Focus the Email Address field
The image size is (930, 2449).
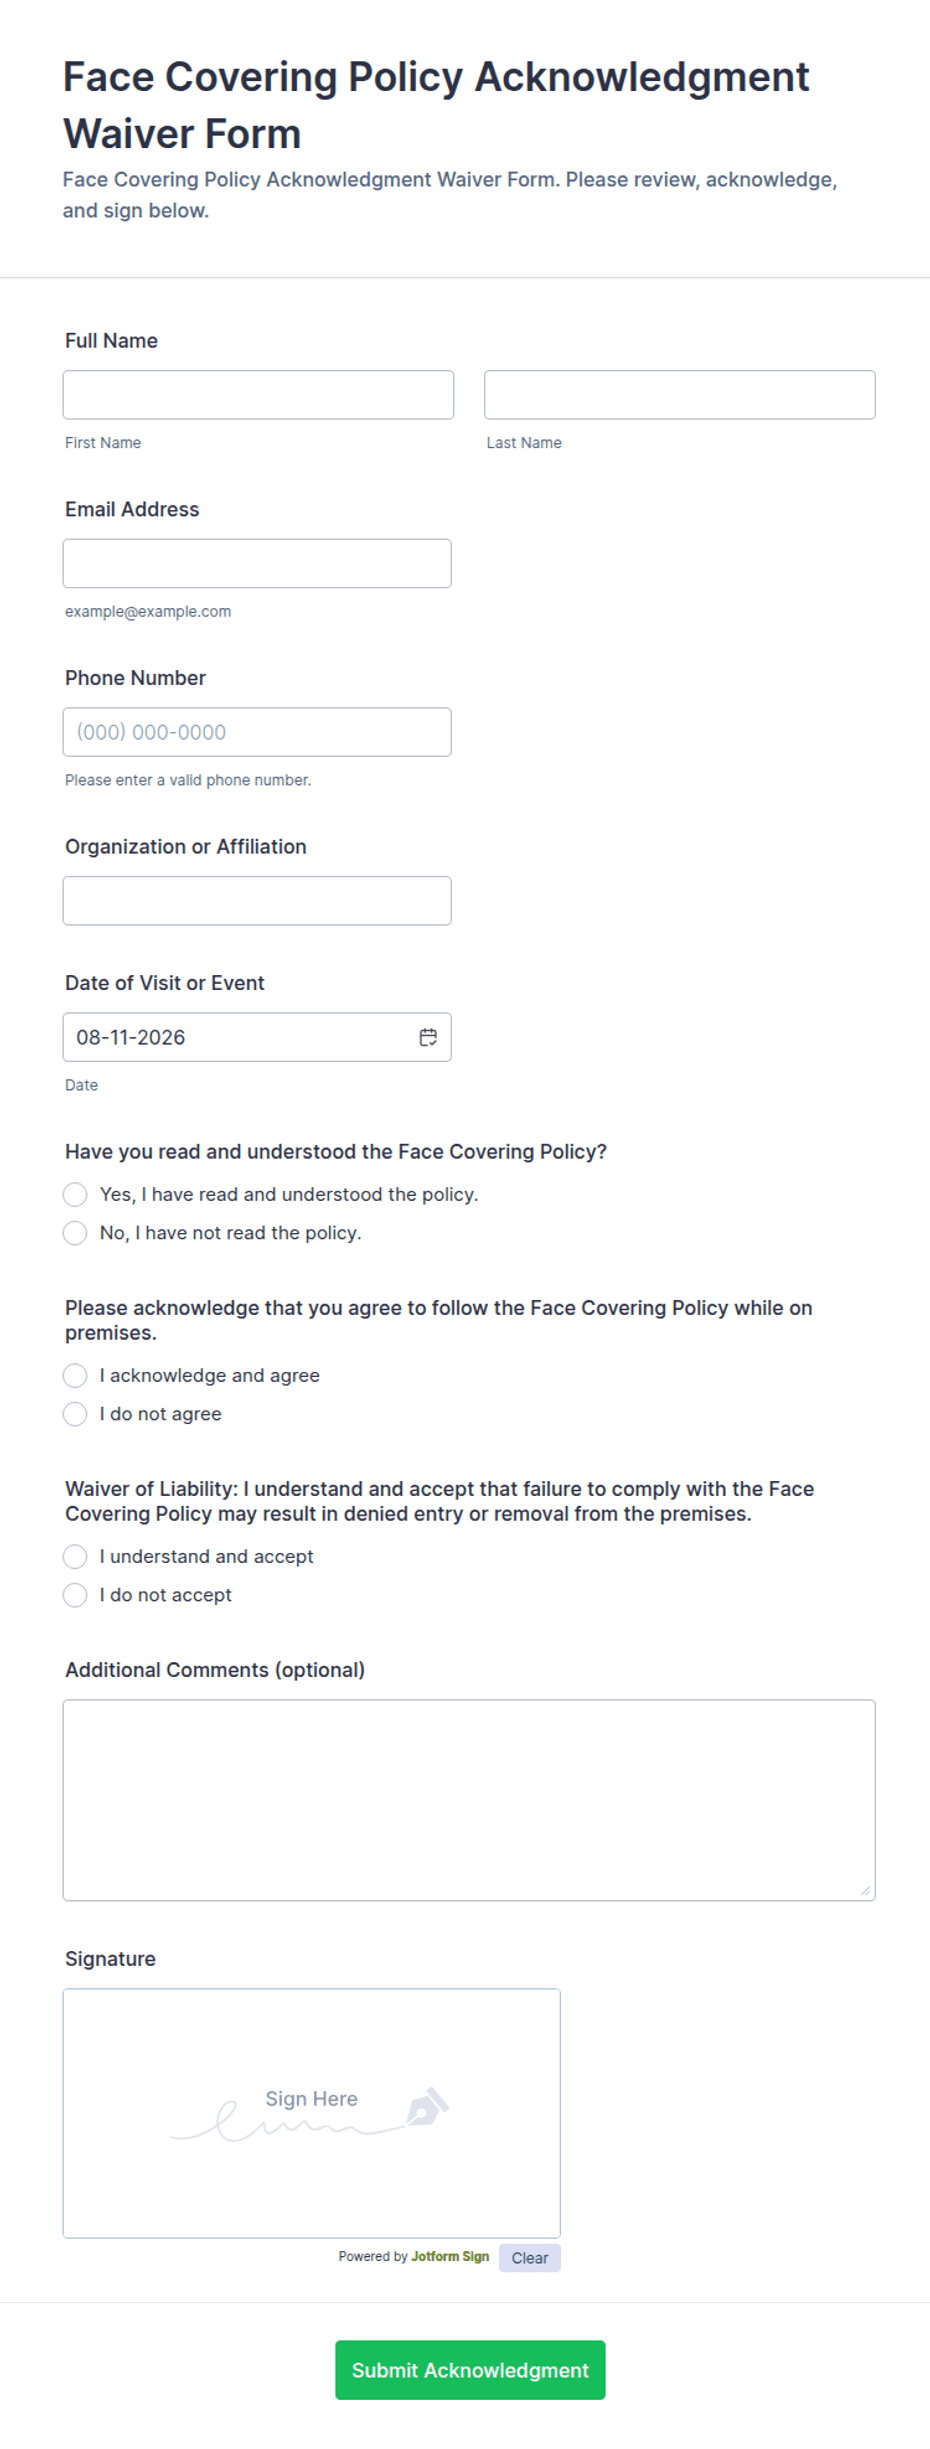point(257,563)
